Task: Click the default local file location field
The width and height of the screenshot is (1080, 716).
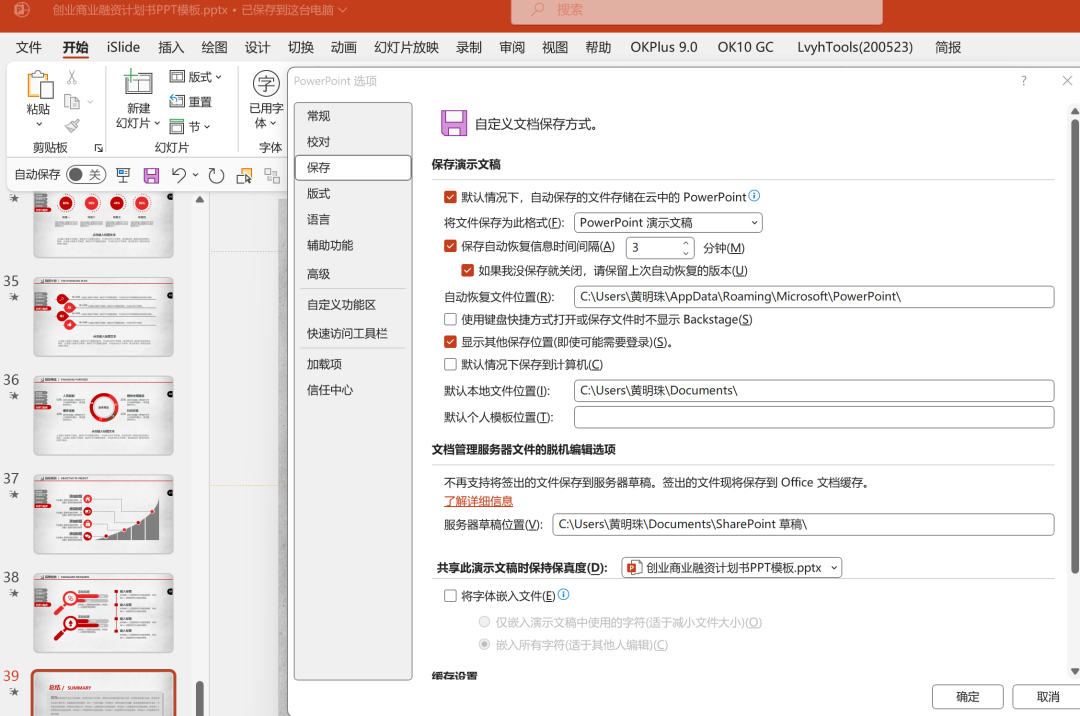Action: tap(813, 390)
